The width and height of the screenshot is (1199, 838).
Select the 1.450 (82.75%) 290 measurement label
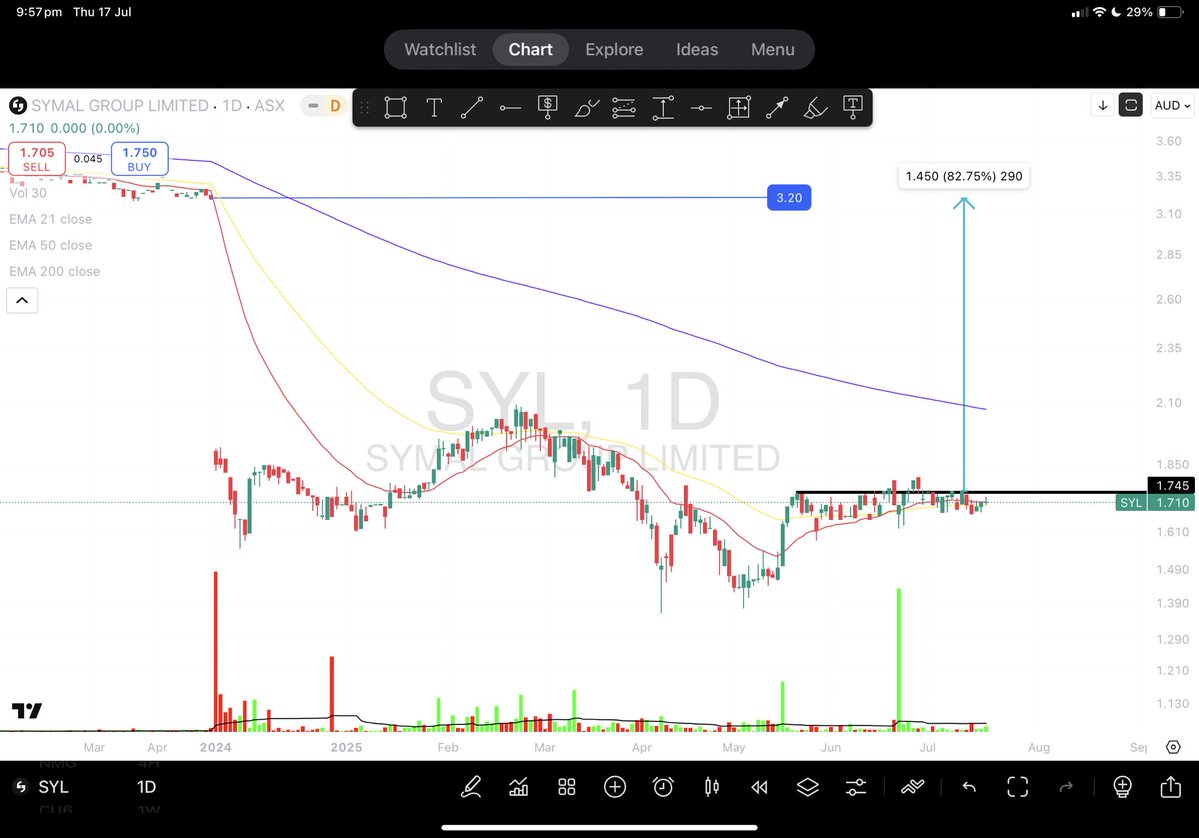coord(963,177)
